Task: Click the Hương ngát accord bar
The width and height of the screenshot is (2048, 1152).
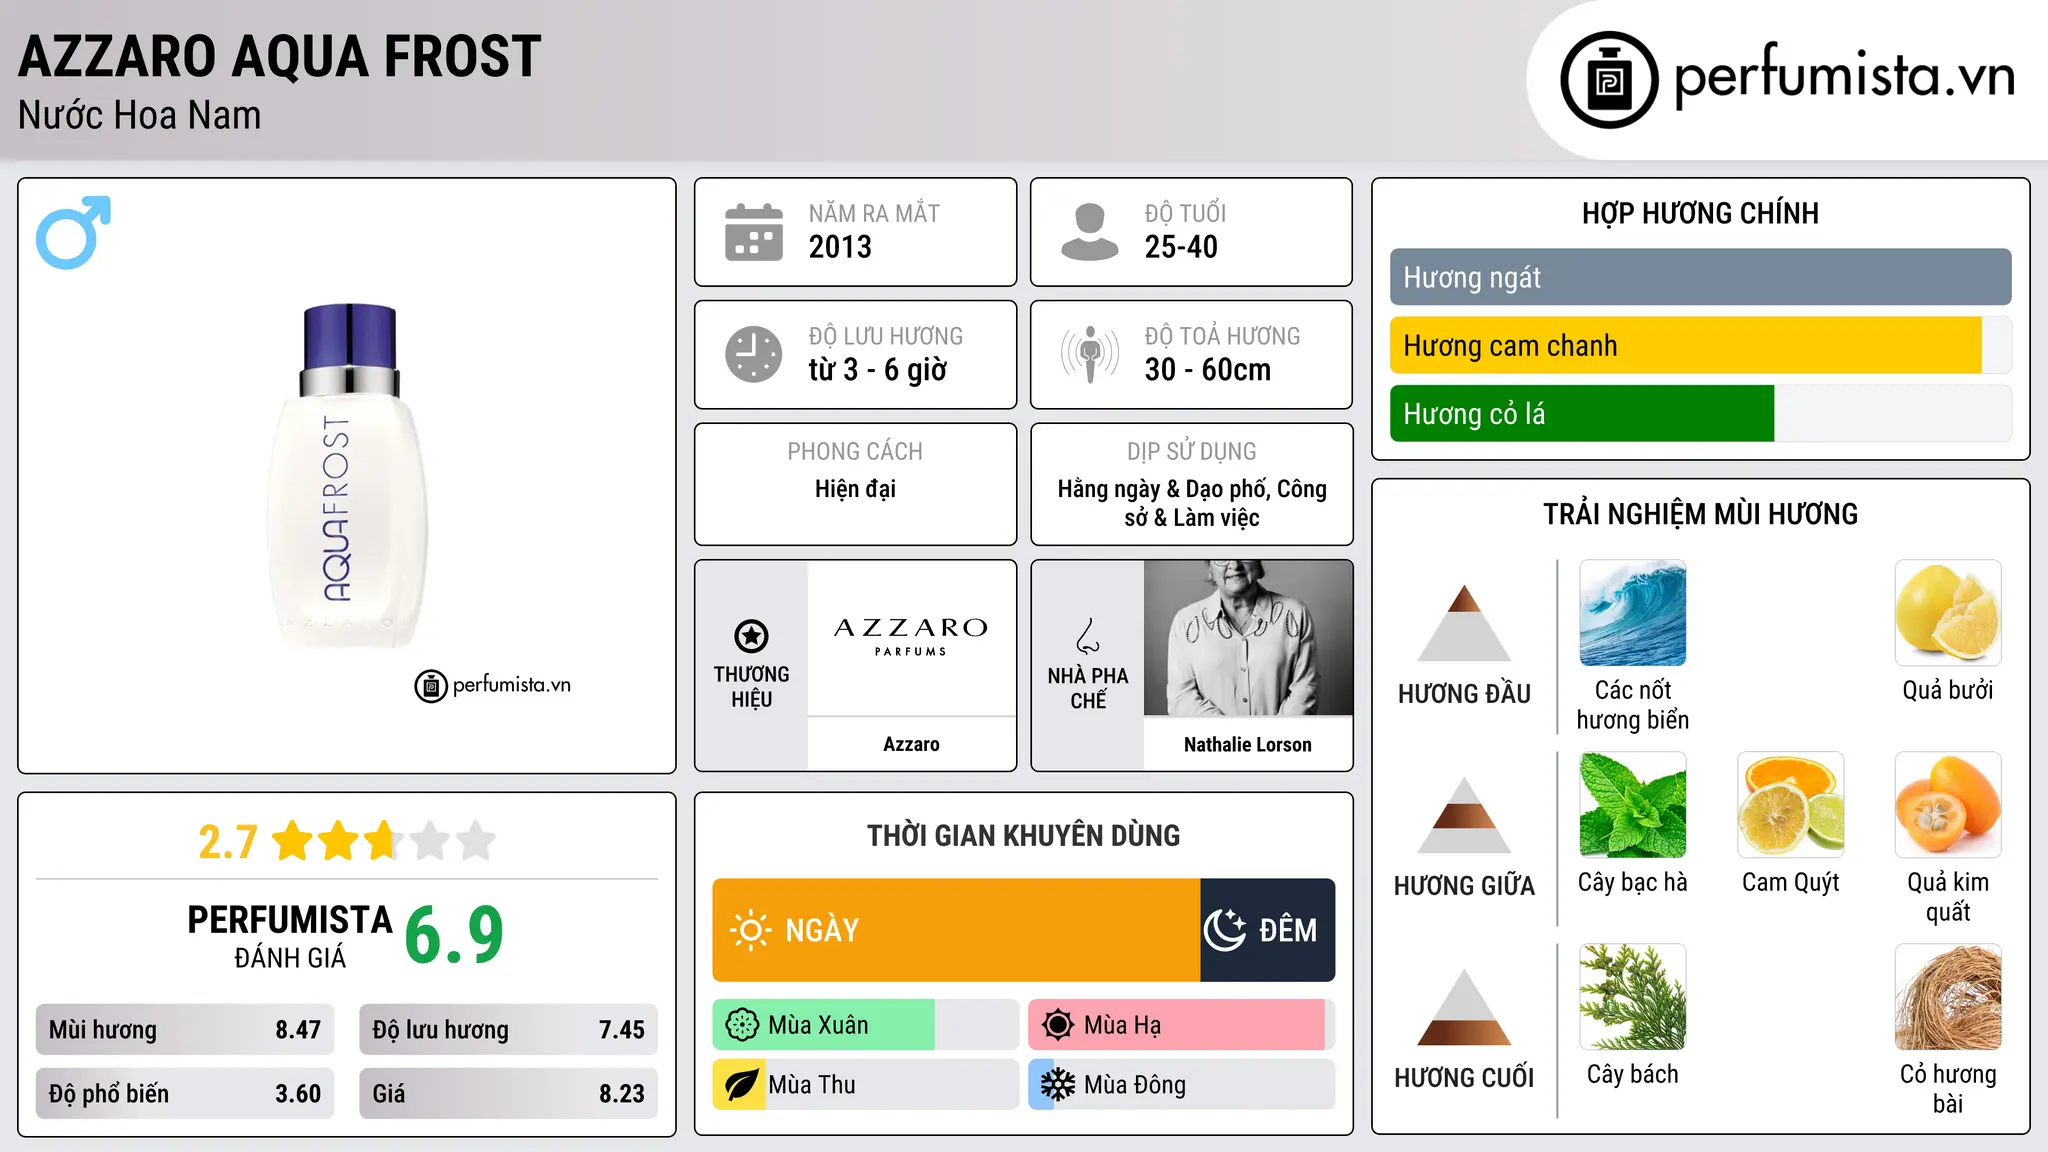Action: point(1700,277)
